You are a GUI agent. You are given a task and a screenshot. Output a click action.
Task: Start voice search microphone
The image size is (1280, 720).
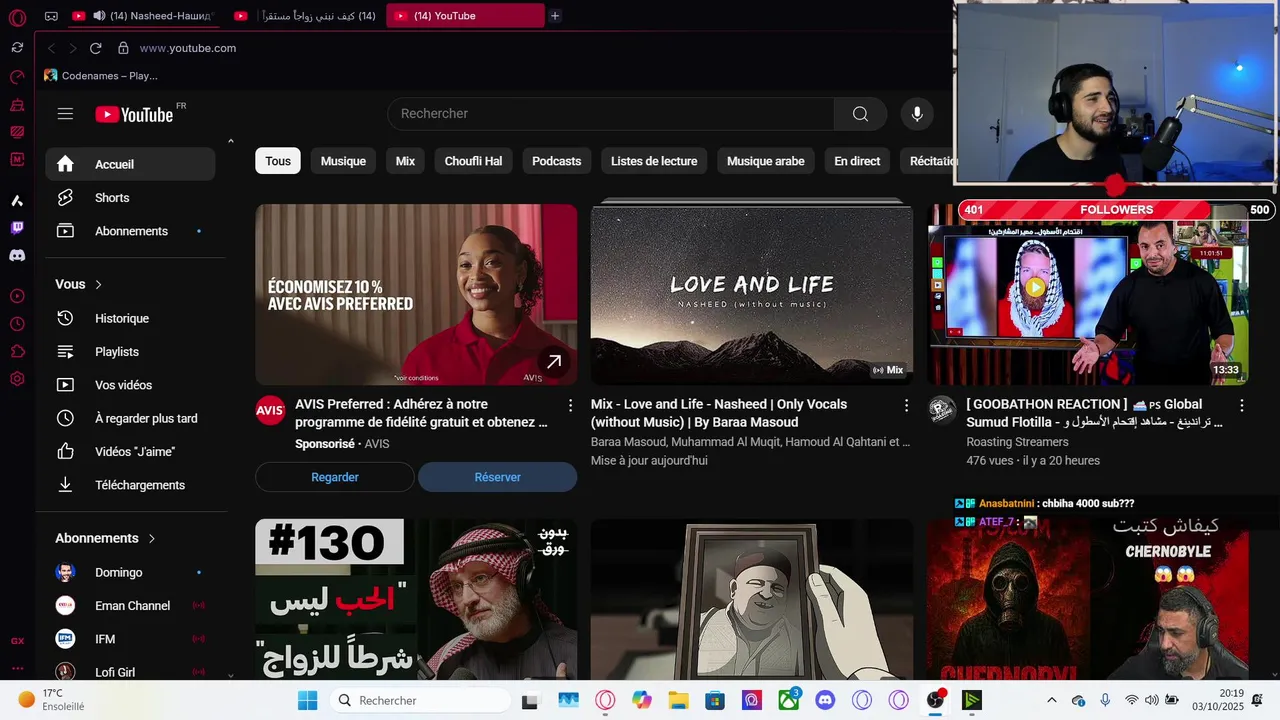(917, 114)
